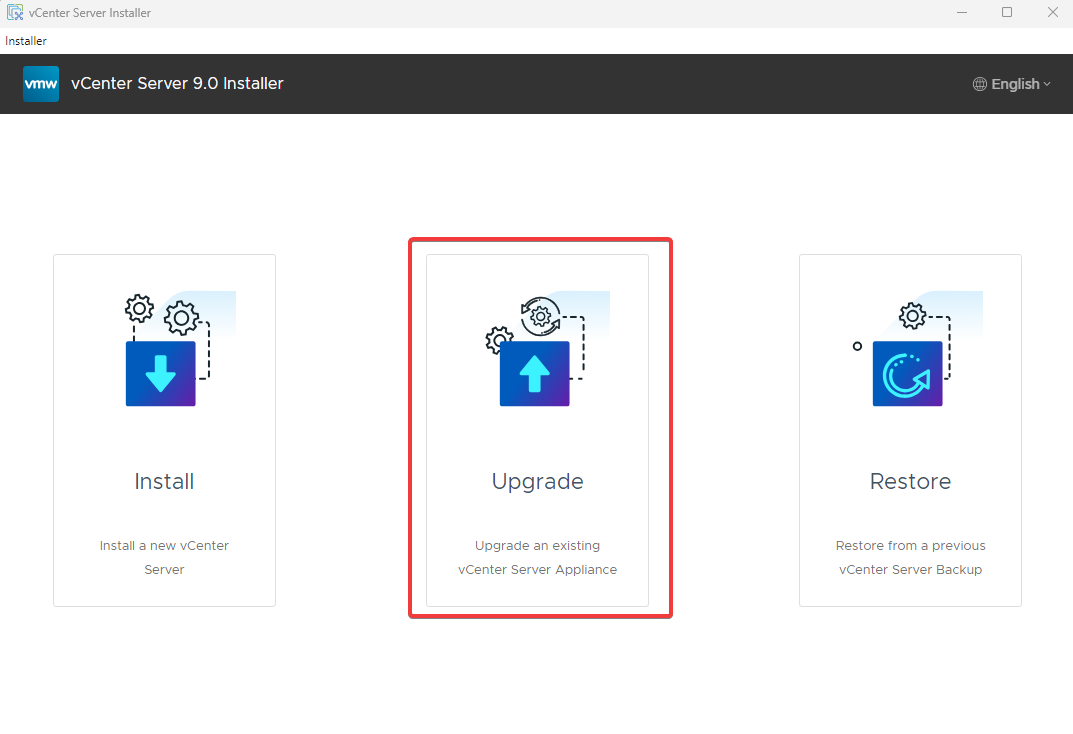This screenshot has width=1073, height=734.
Task: Click 'Install a new vCenter Server' description
Action: [x=164, y=558]
